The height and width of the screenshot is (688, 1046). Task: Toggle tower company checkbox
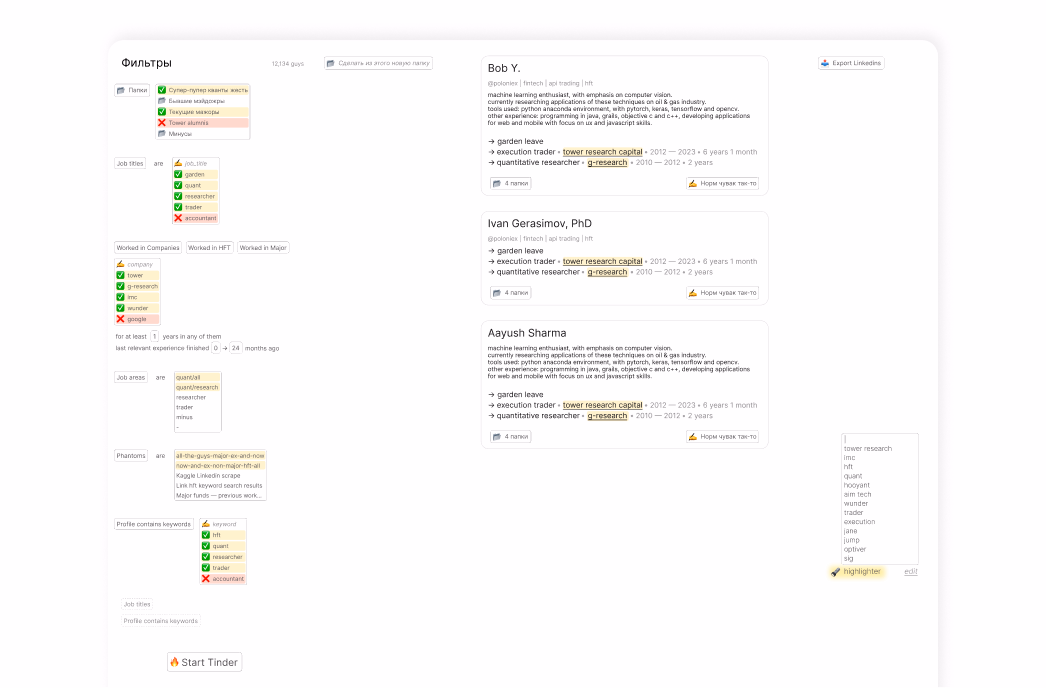[121, 275]
